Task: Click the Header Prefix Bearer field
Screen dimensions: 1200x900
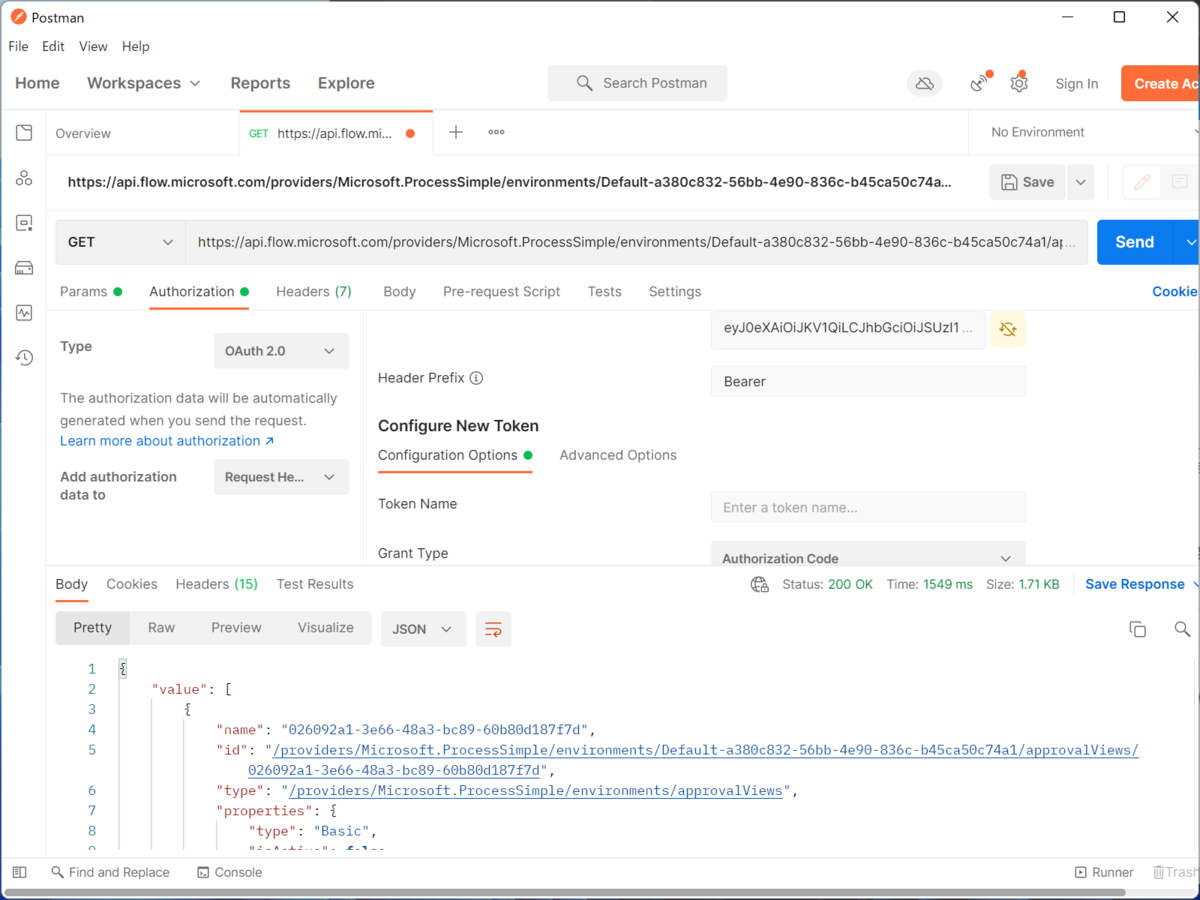Action: click(x=868, y=381)
